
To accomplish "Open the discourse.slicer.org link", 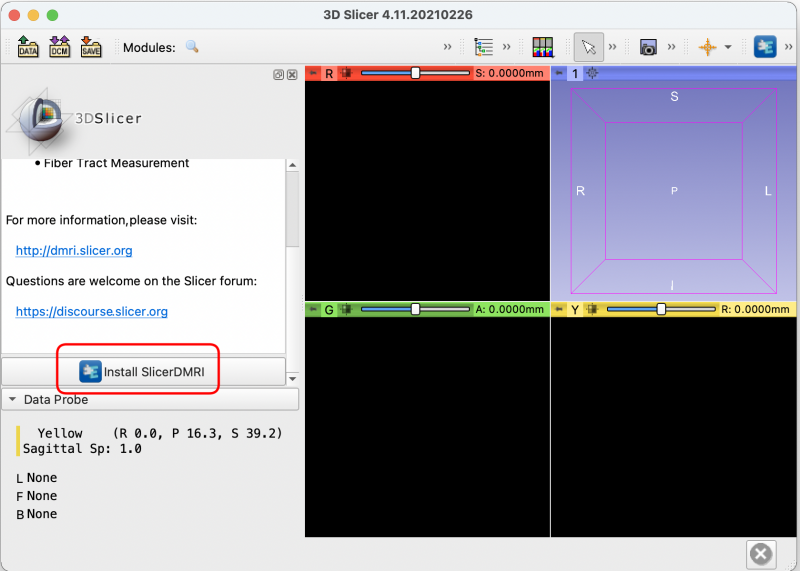I will point(91,311).
